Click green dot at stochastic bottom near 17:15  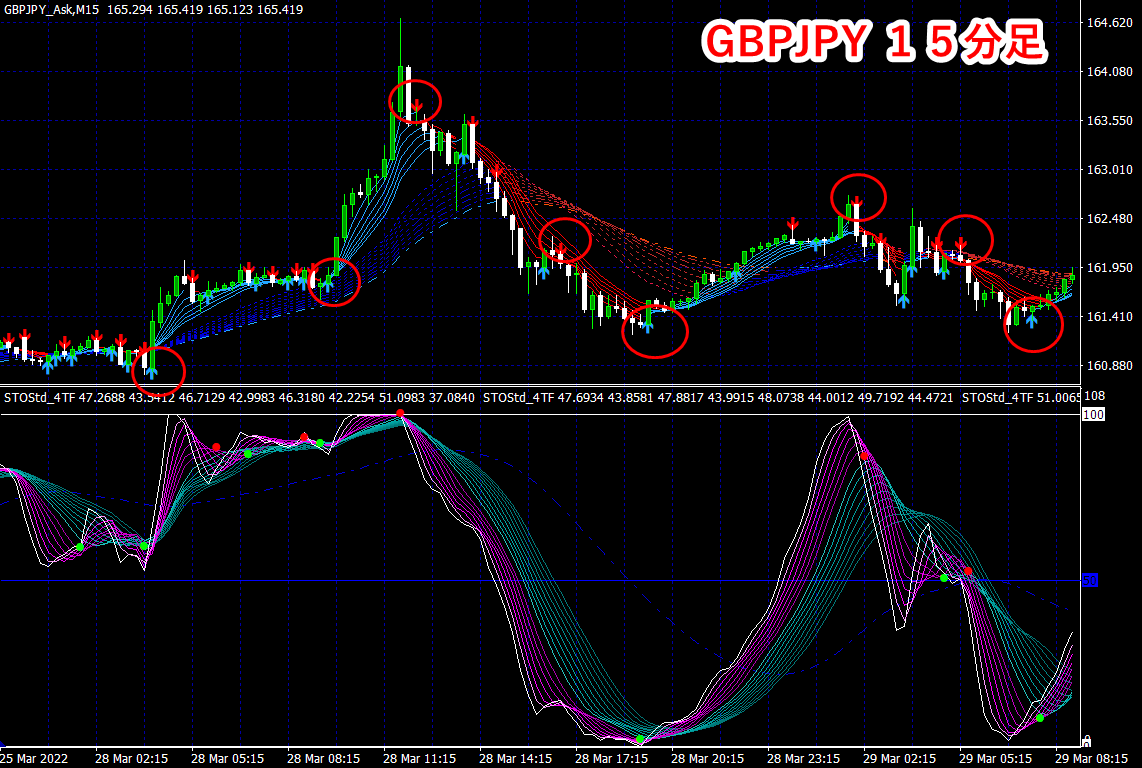pyautogui.click(x=640, y=740)
